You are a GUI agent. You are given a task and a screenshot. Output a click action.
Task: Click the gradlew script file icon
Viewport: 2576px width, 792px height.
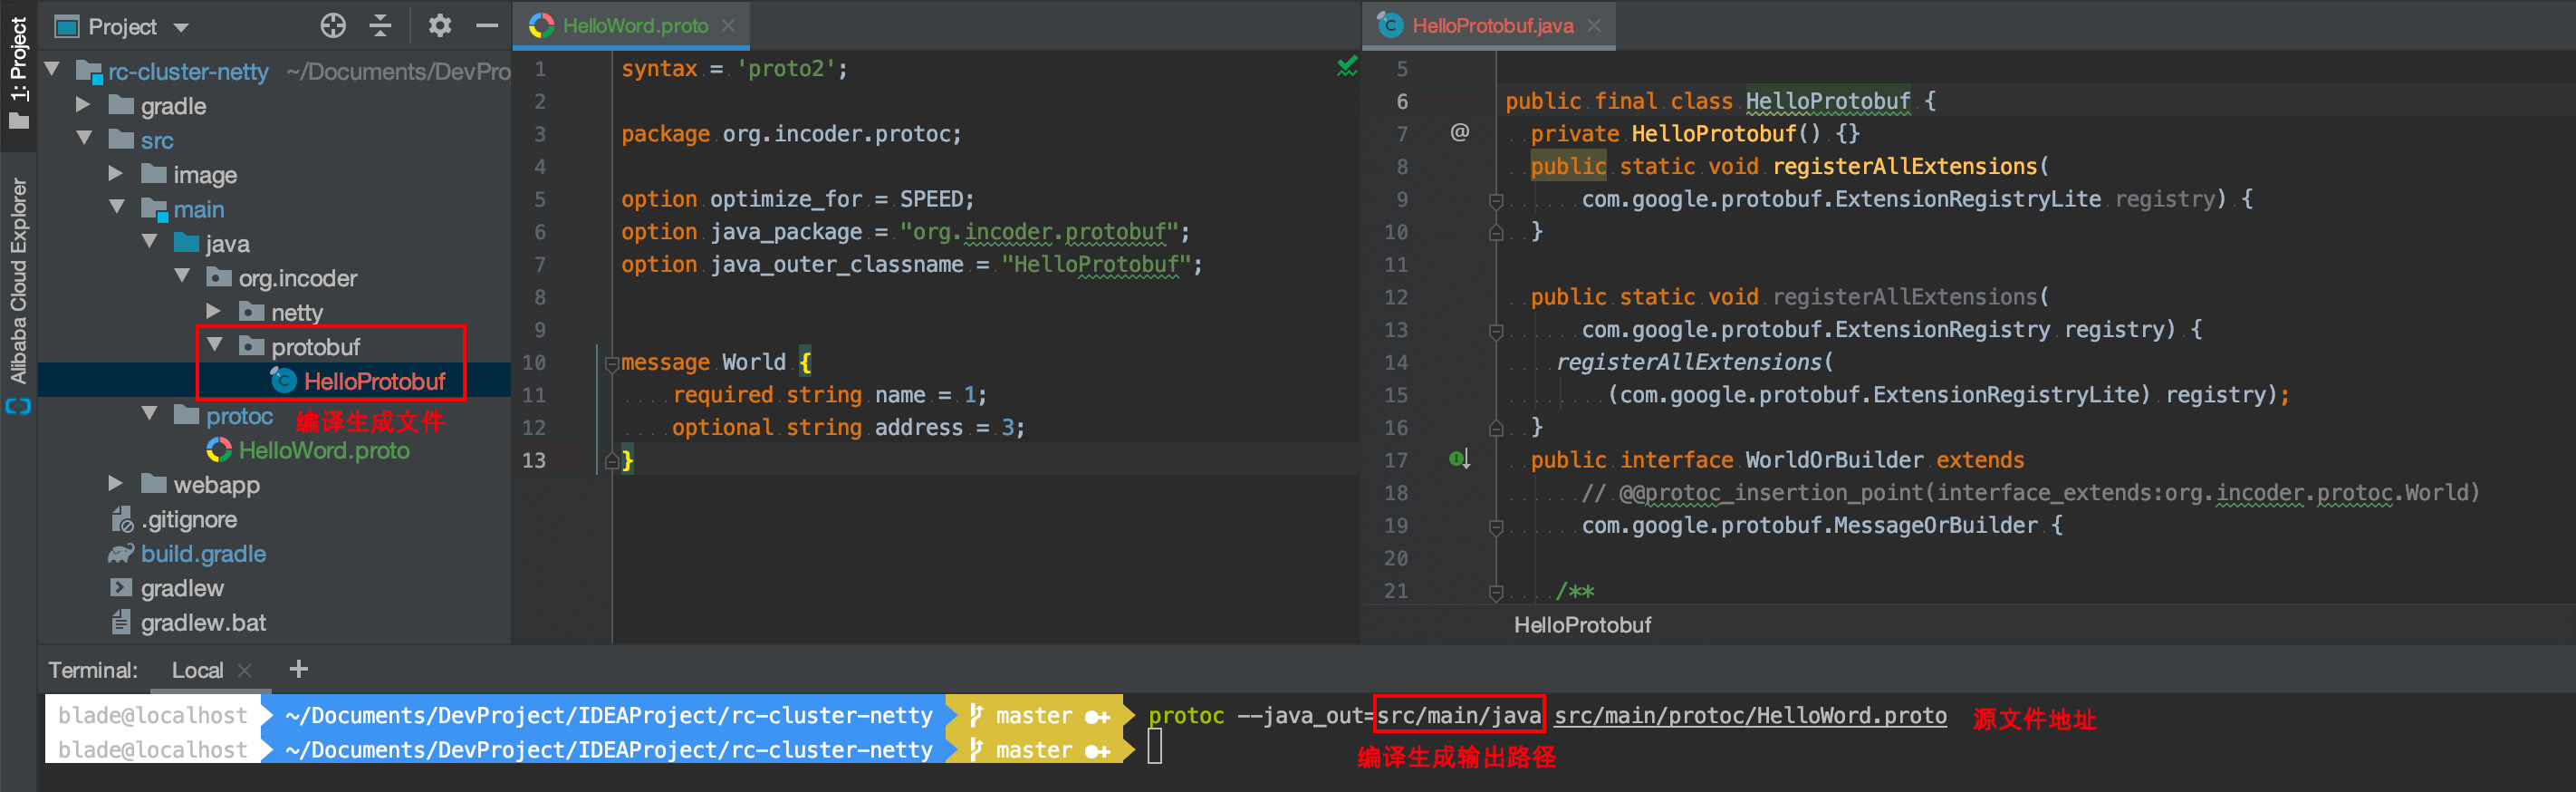[121, 588]
